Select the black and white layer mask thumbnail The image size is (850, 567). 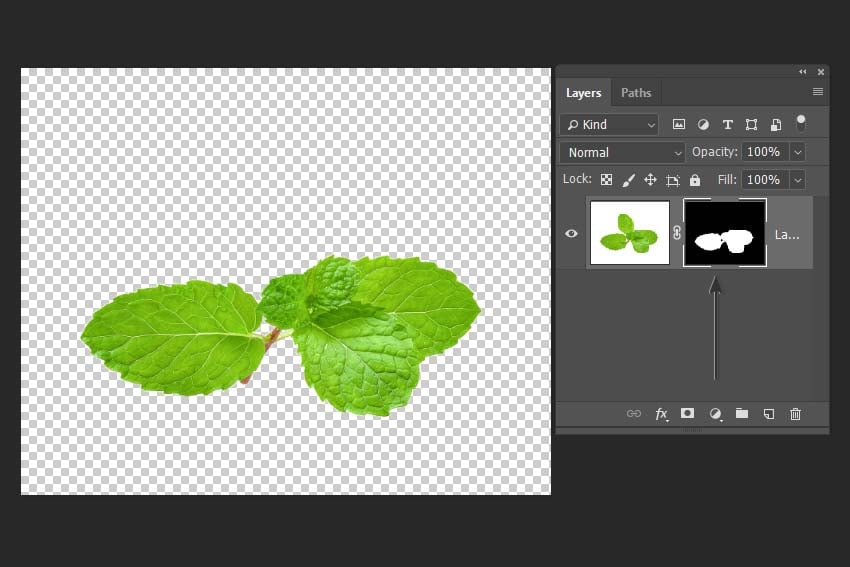(725, 233)
